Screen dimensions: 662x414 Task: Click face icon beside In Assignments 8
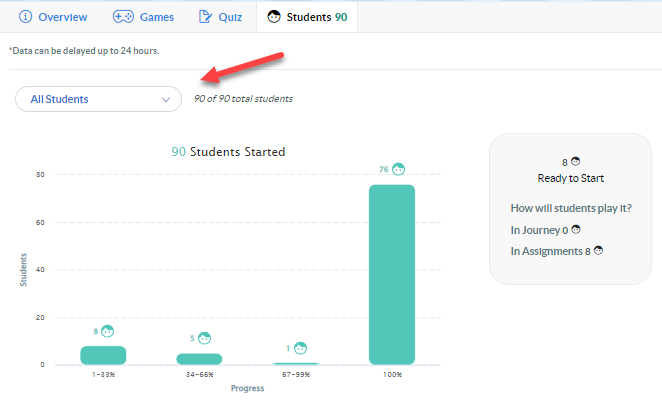tap(598, 251)
